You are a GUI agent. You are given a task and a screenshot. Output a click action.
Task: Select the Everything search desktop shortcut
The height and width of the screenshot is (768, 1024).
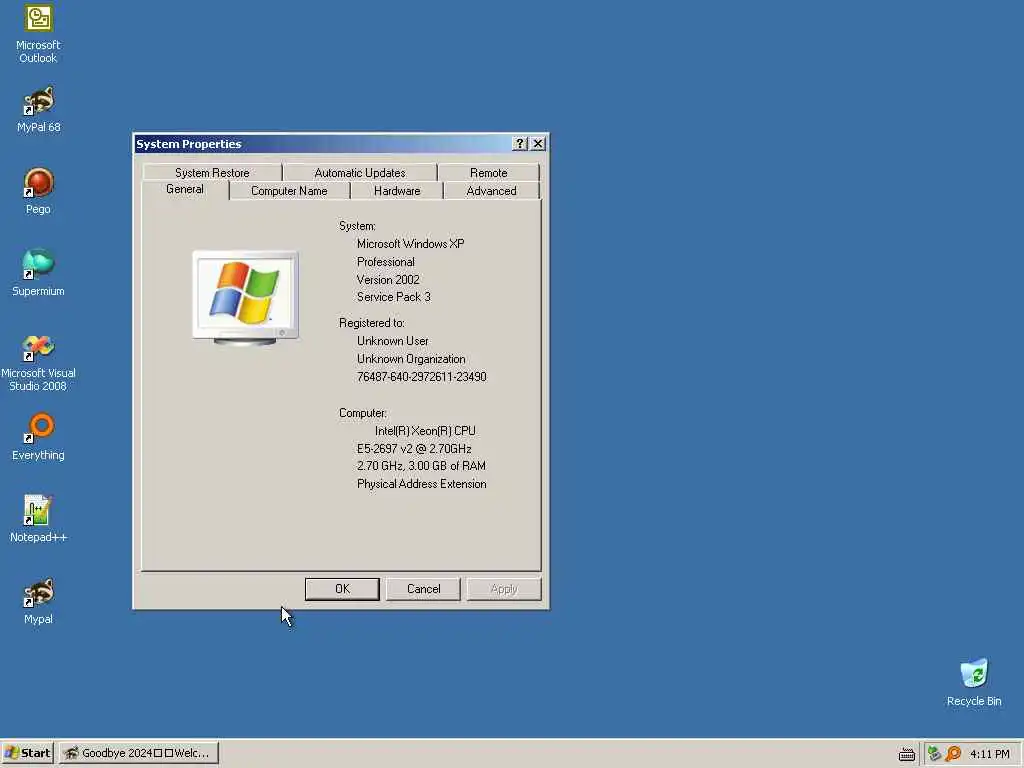[39, 438]
